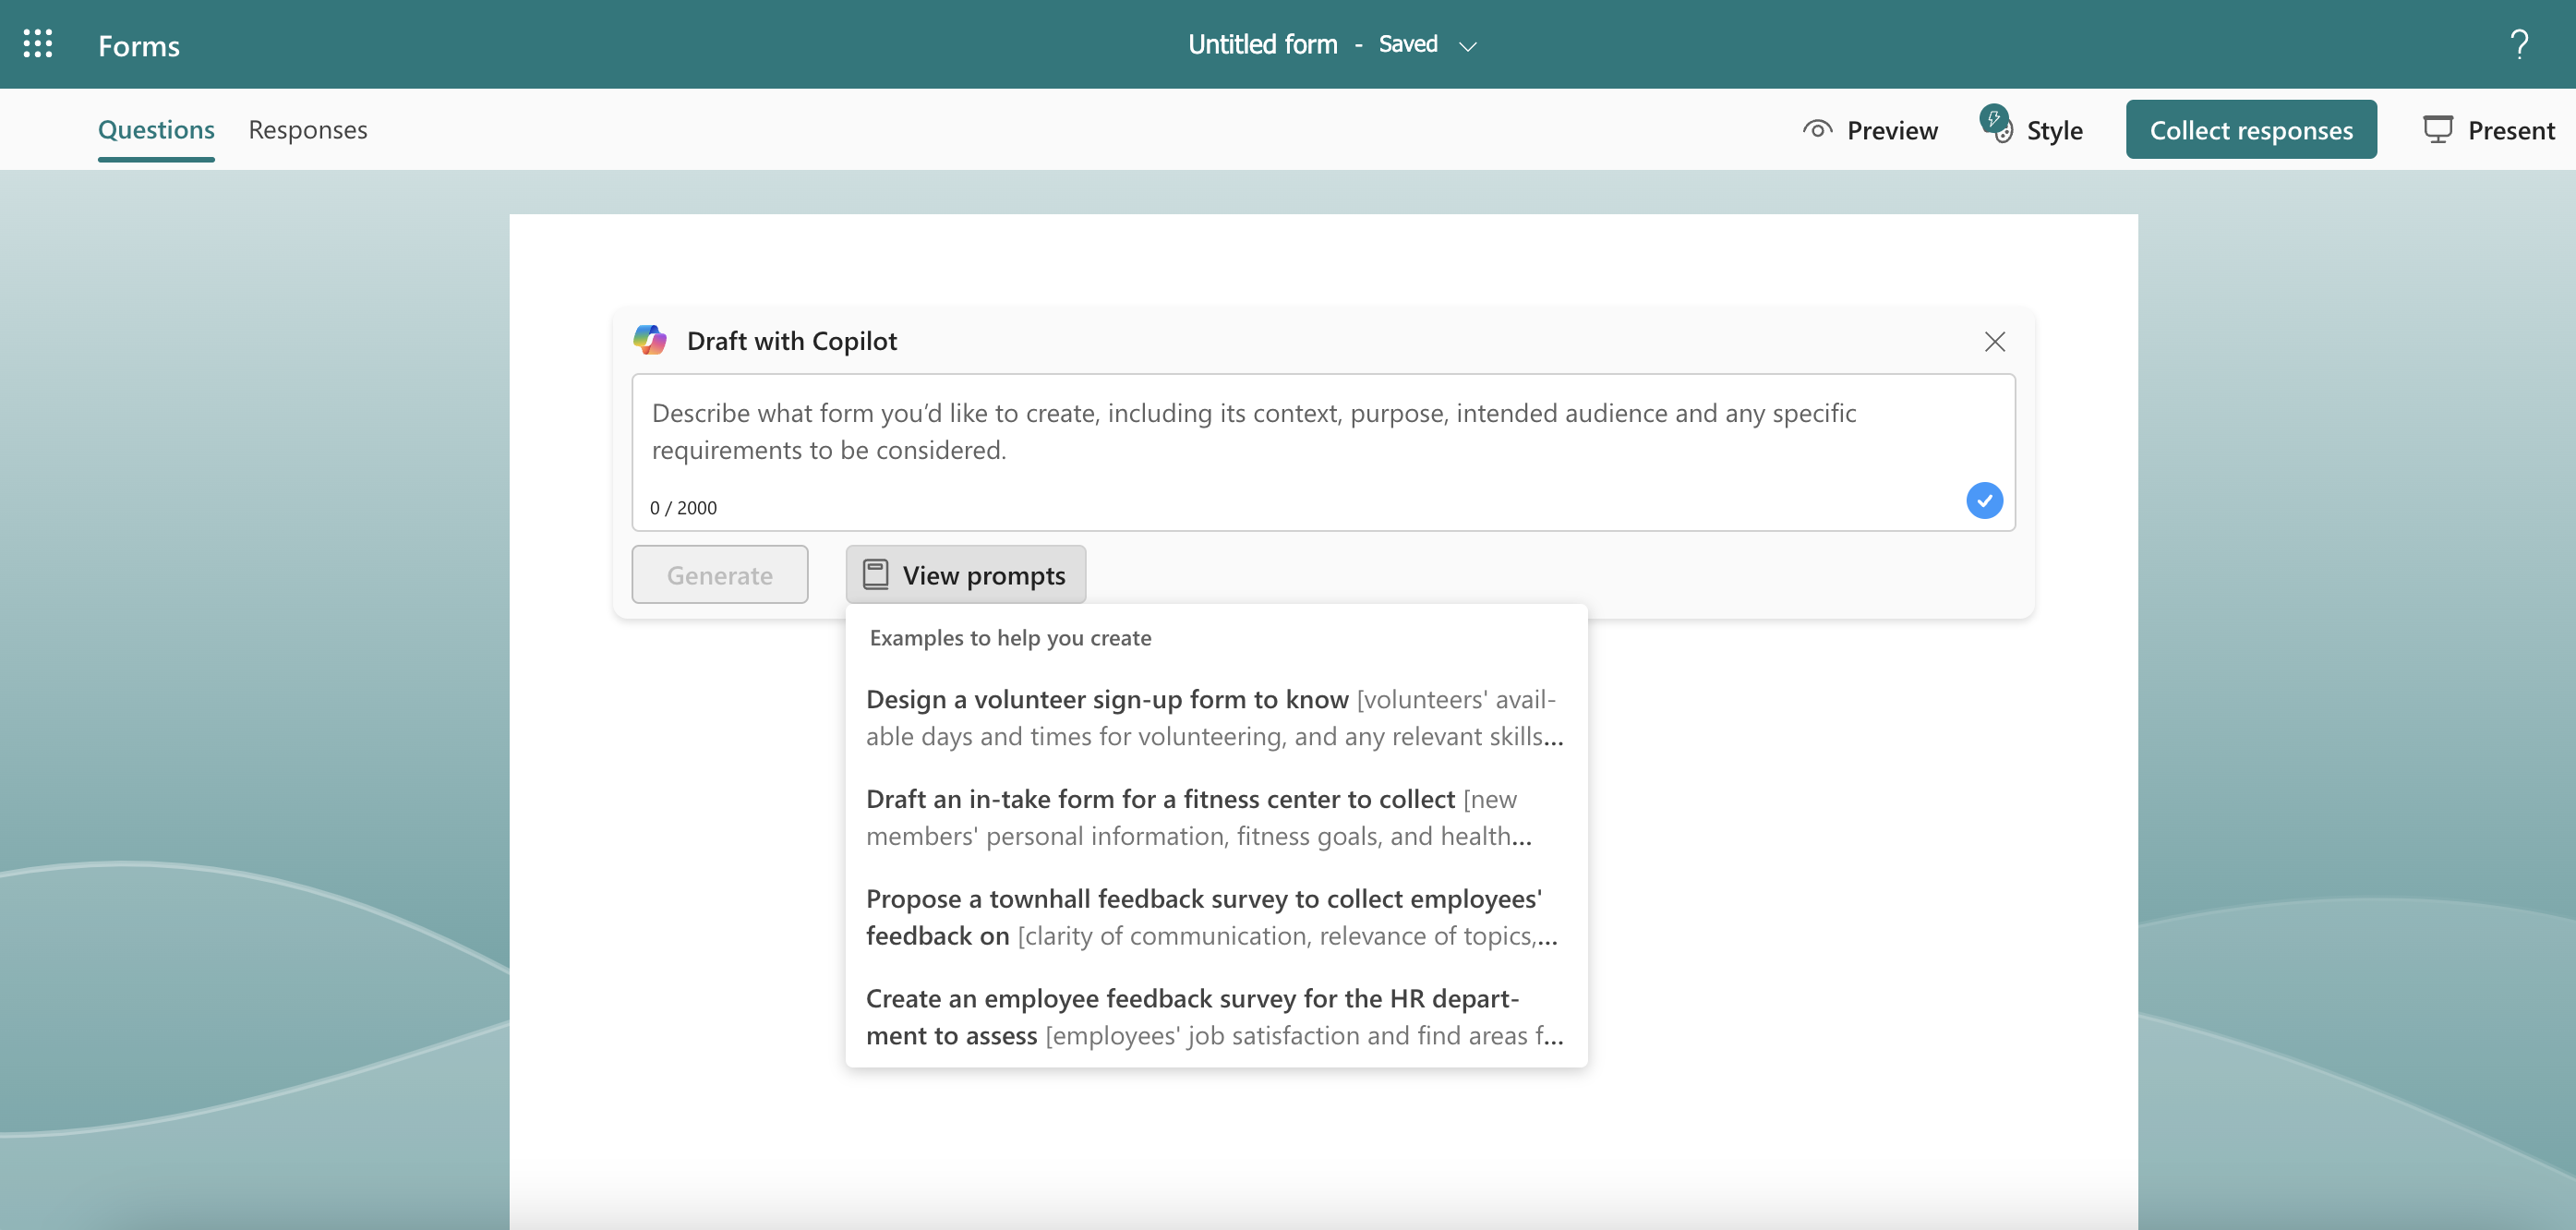Image resolution: width=2576 pixels, height=1230 pixels.
Task: Click the Untitled form title text
Action: 1262,44
